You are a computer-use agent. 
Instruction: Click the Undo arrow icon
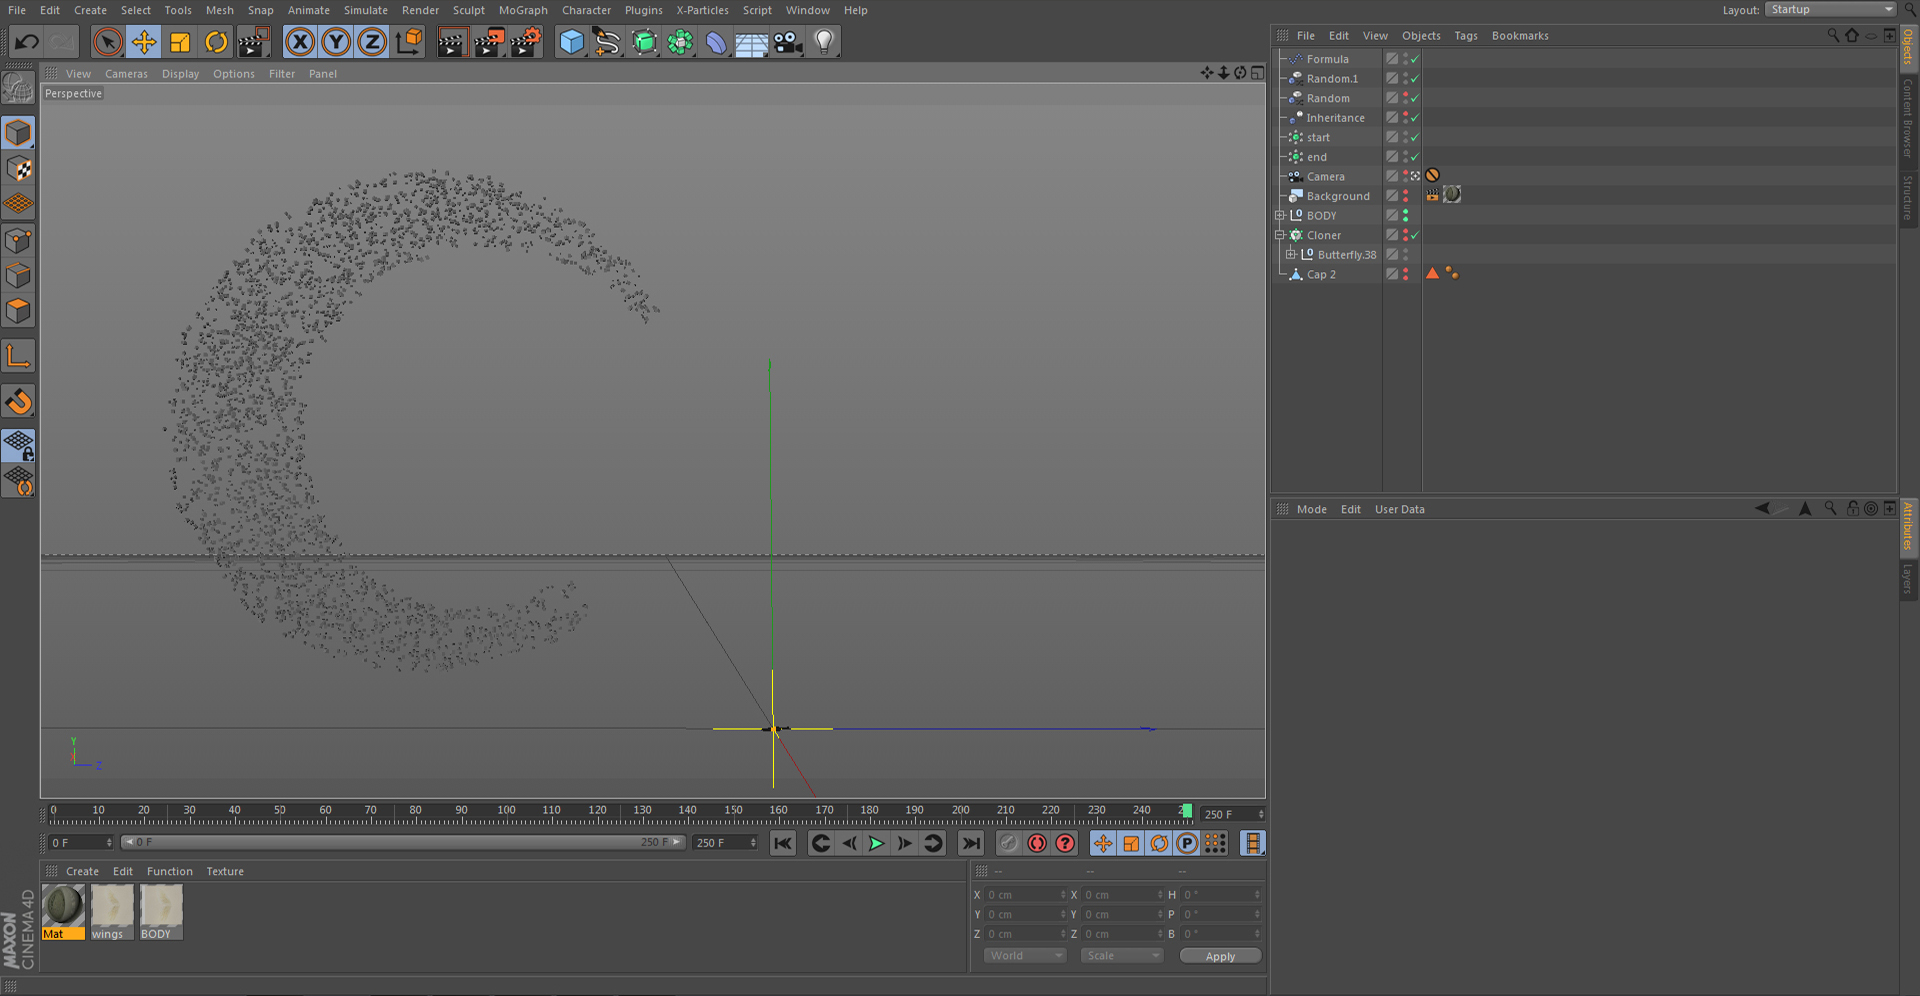point(27,42)
